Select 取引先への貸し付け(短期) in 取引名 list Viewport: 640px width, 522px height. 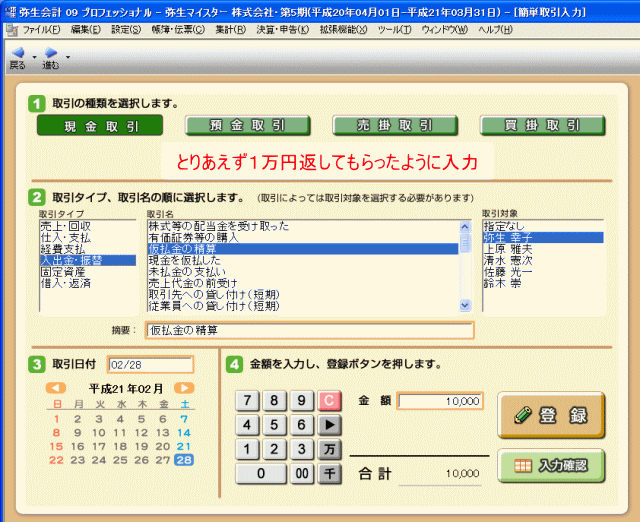[x=303, y=295]
